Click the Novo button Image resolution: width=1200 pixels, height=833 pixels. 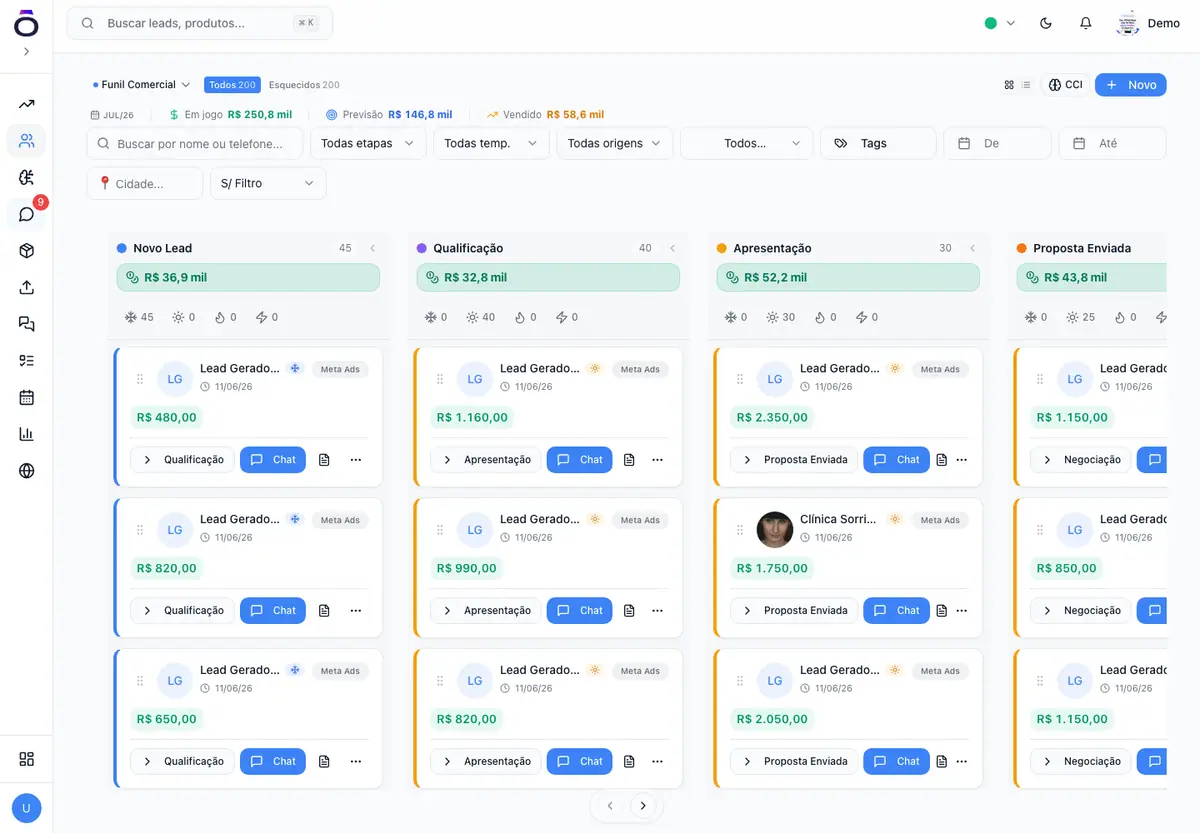point(1131,85)
